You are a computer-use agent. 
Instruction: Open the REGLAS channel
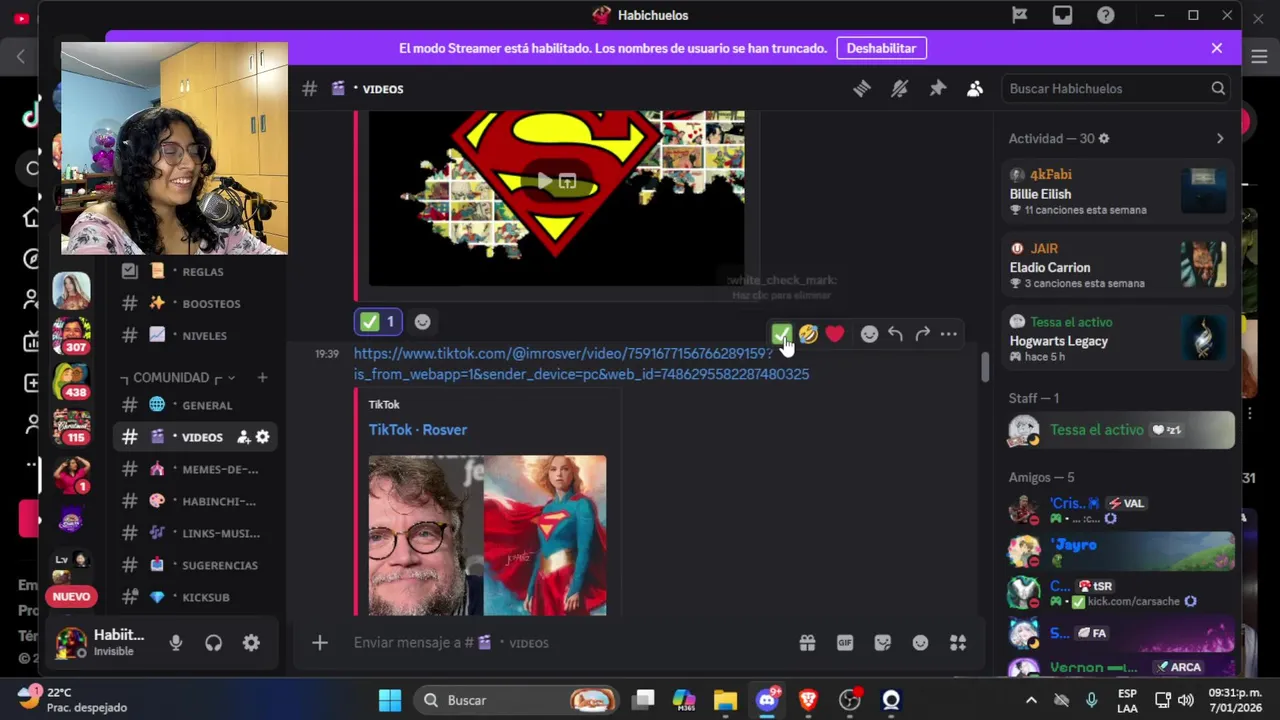click(197, 271)
